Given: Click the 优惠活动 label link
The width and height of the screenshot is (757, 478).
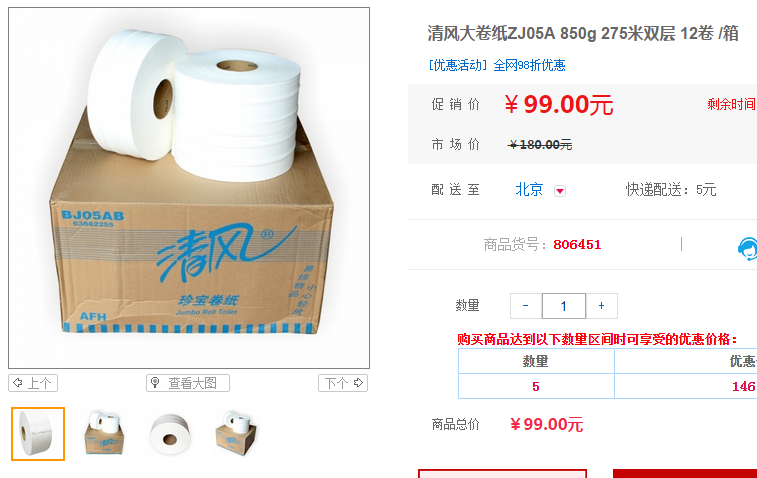Looking at the screenshot, I should [x=458, y=65].
